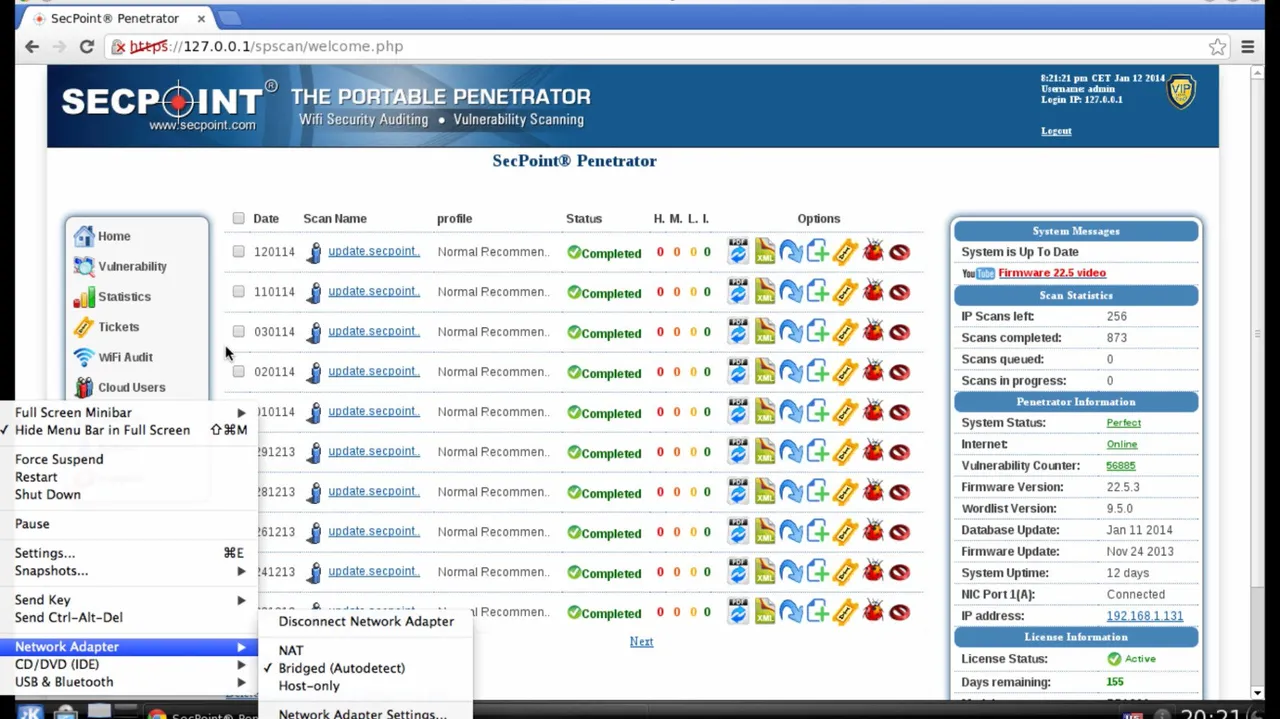Create a ticket for scan 120114
Screen dimensions: 1280x719
pyautogui.click(x=845, y=251)
